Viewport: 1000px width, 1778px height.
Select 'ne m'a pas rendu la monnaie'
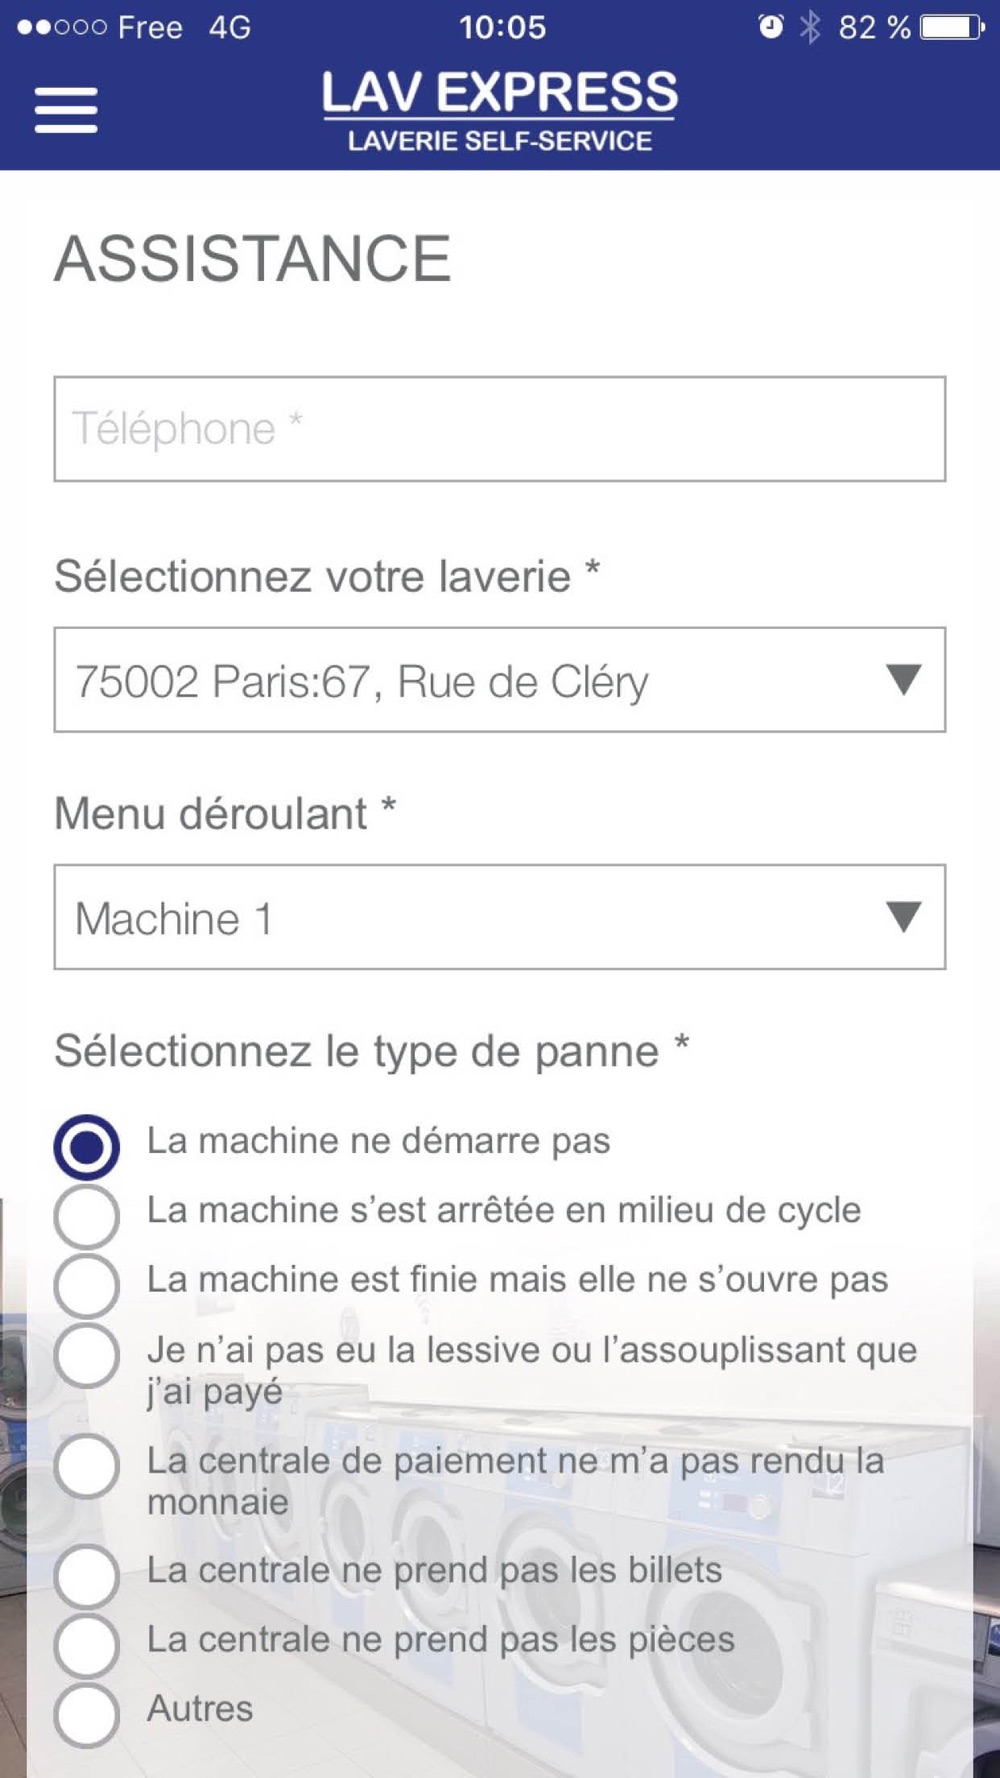87,1466
